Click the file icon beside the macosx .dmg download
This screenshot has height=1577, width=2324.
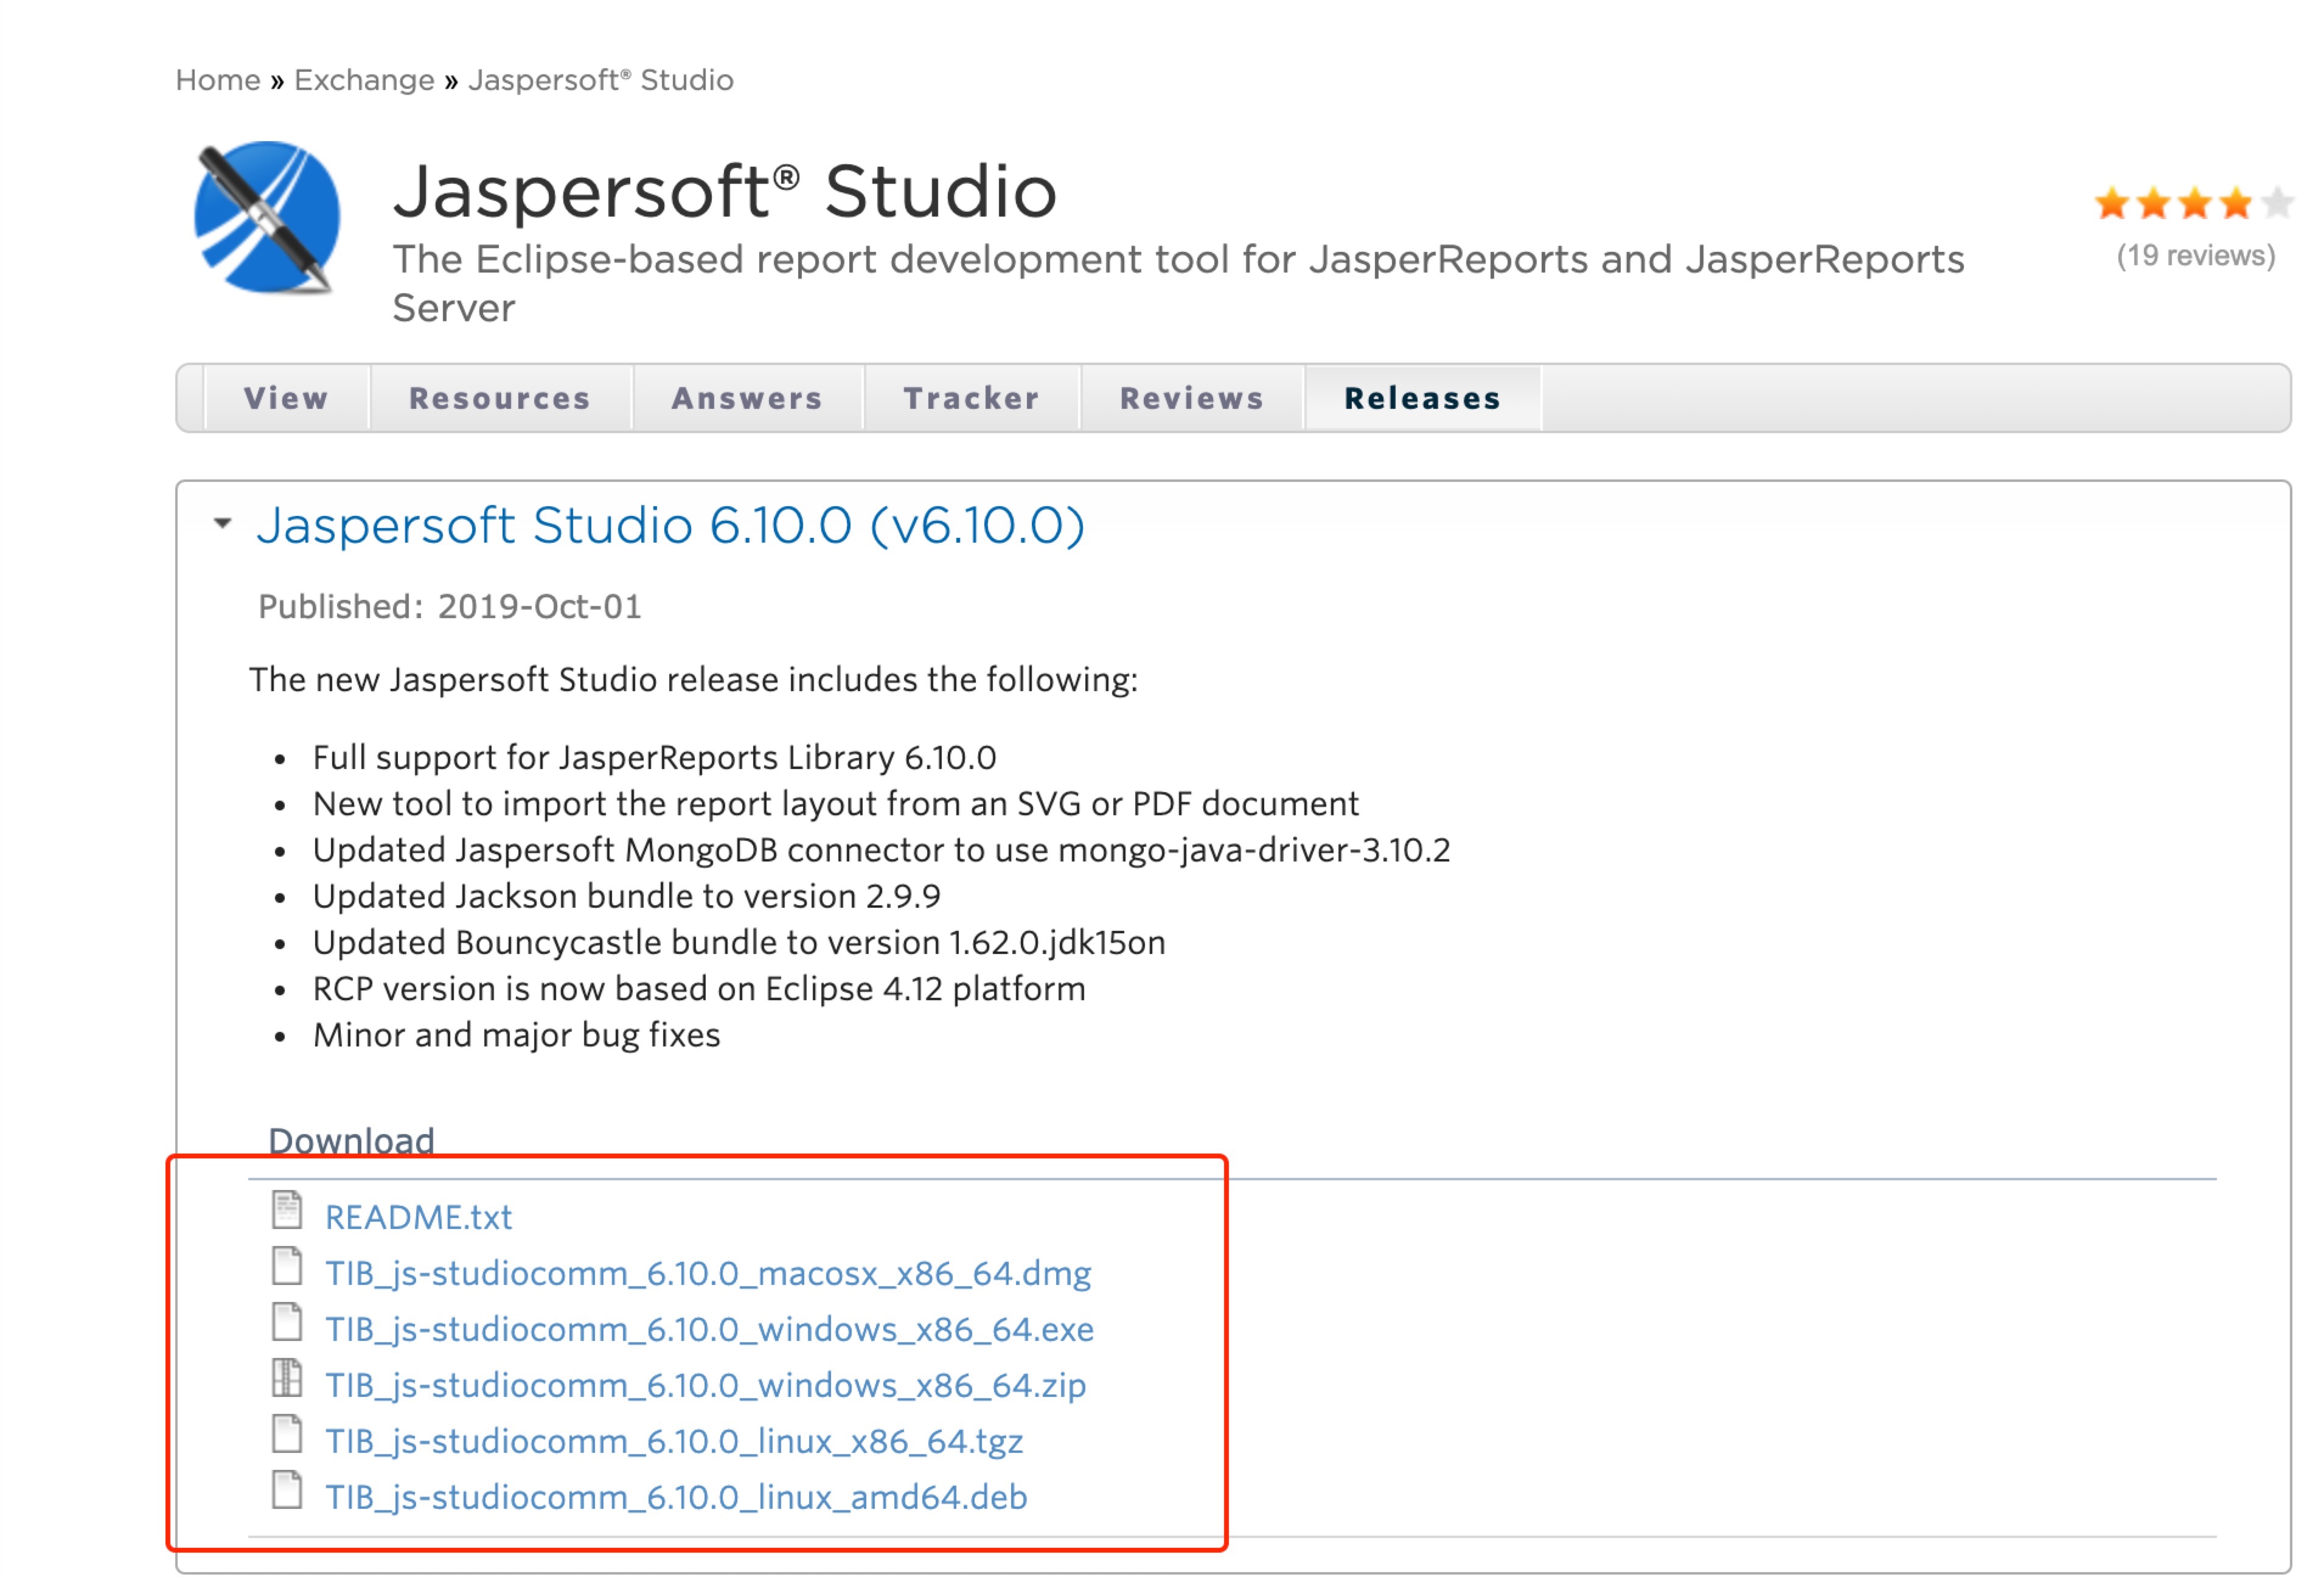[x=287, y=1266]
